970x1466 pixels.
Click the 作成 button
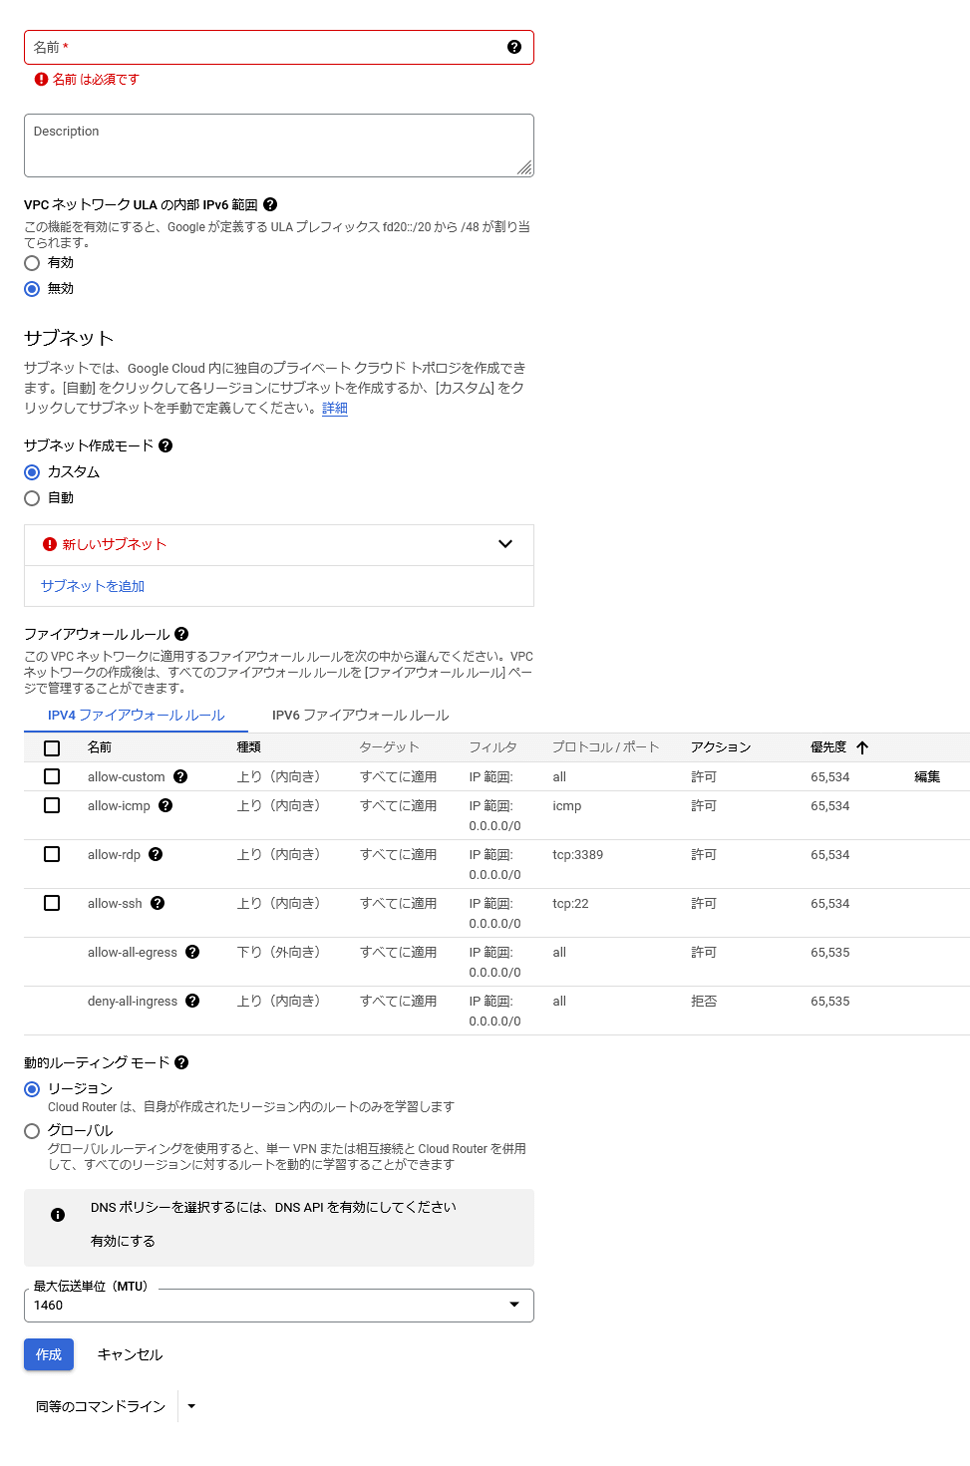click(x=49, y=1355)
